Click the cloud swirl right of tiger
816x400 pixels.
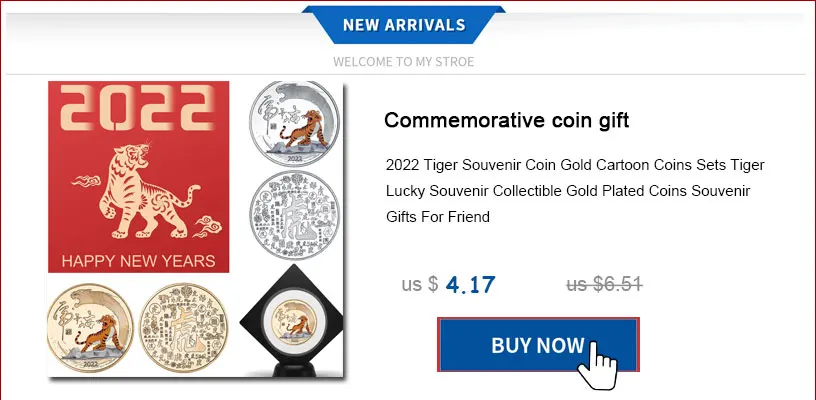[208, 227]
